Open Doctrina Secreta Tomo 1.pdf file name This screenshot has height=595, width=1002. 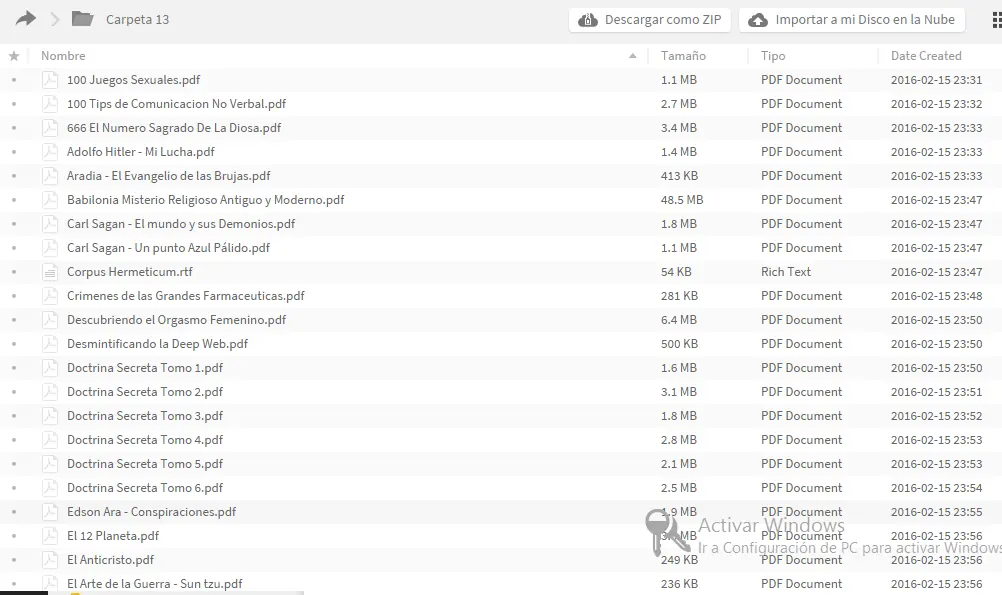(x=145, y=368)
